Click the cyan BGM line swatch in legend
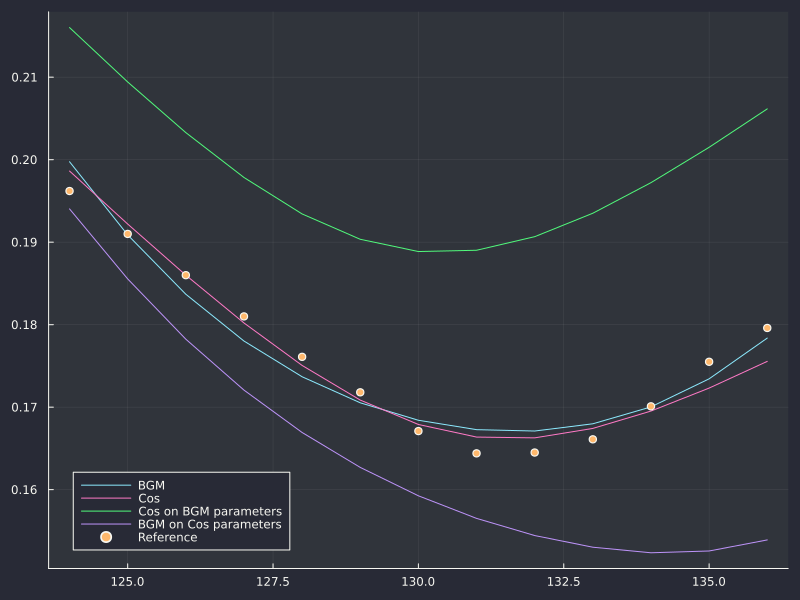The width and height of the screenshot is (800, 600). 106,485
